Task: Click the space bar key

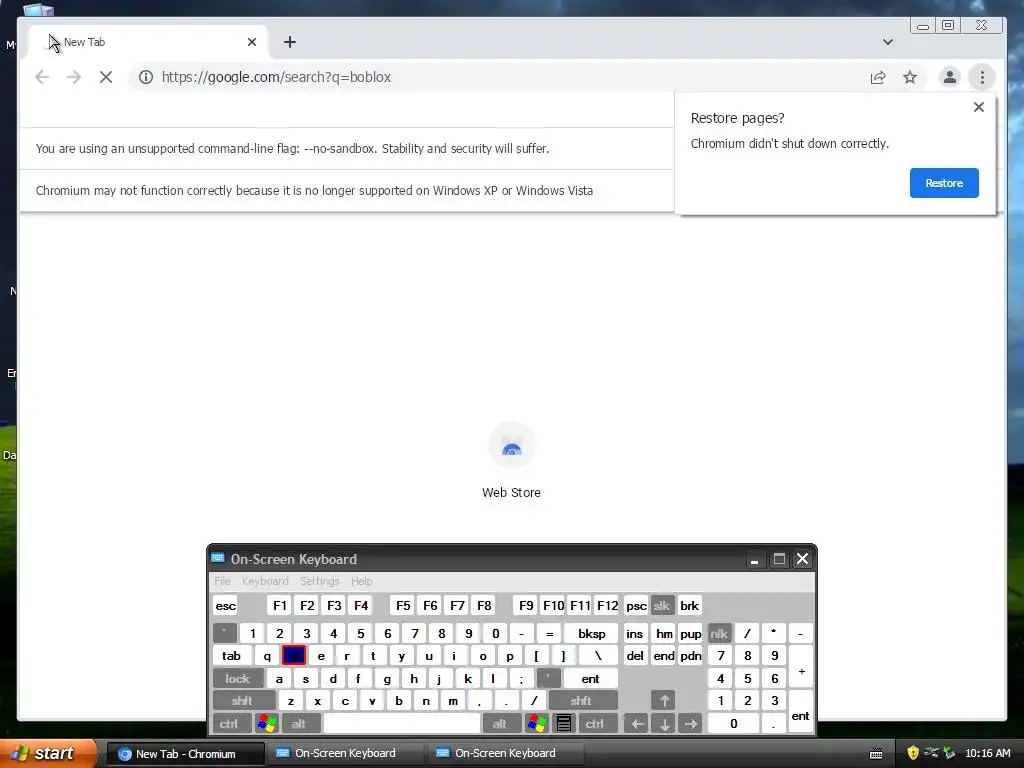Action: [402, 724]
